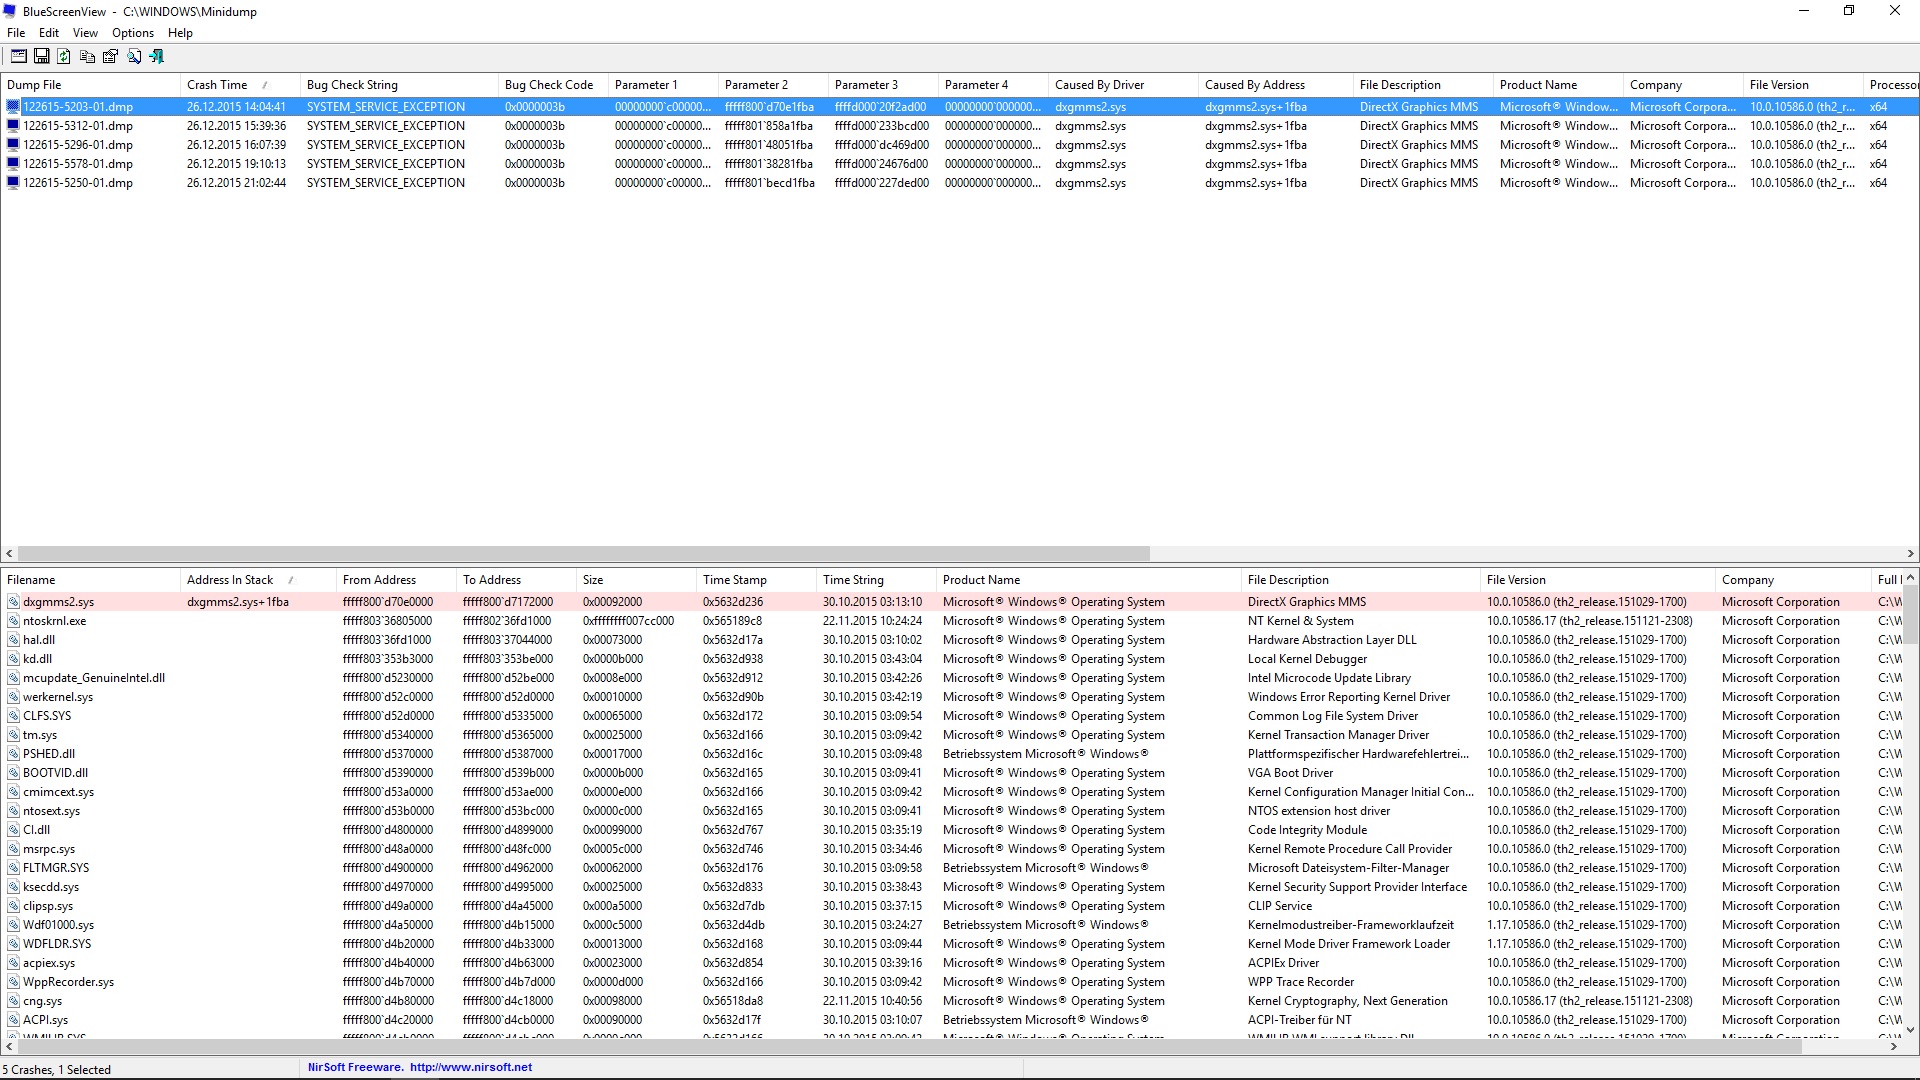Open the Options menu

coord(132,33)
